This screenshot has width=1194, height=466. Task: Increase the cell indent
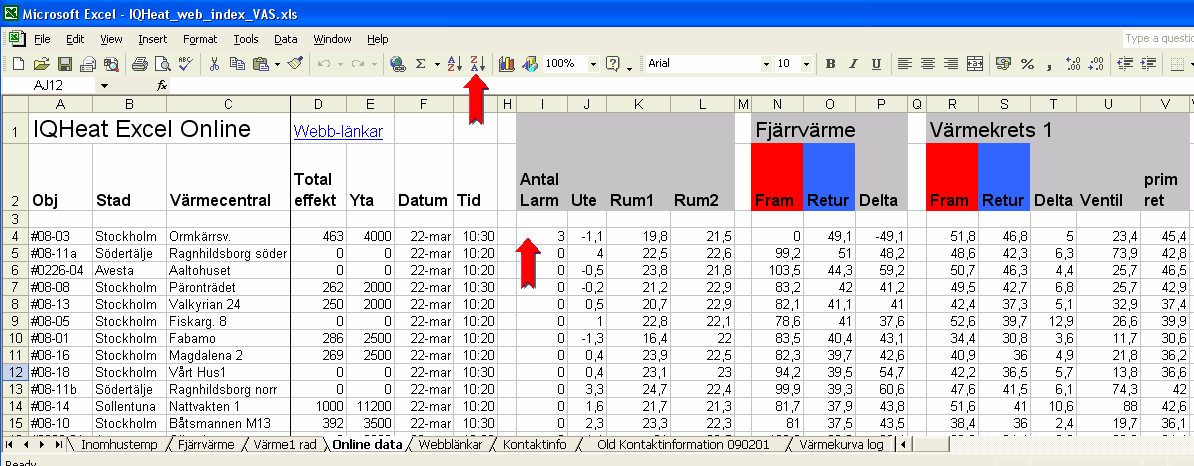coord(1148,64)
